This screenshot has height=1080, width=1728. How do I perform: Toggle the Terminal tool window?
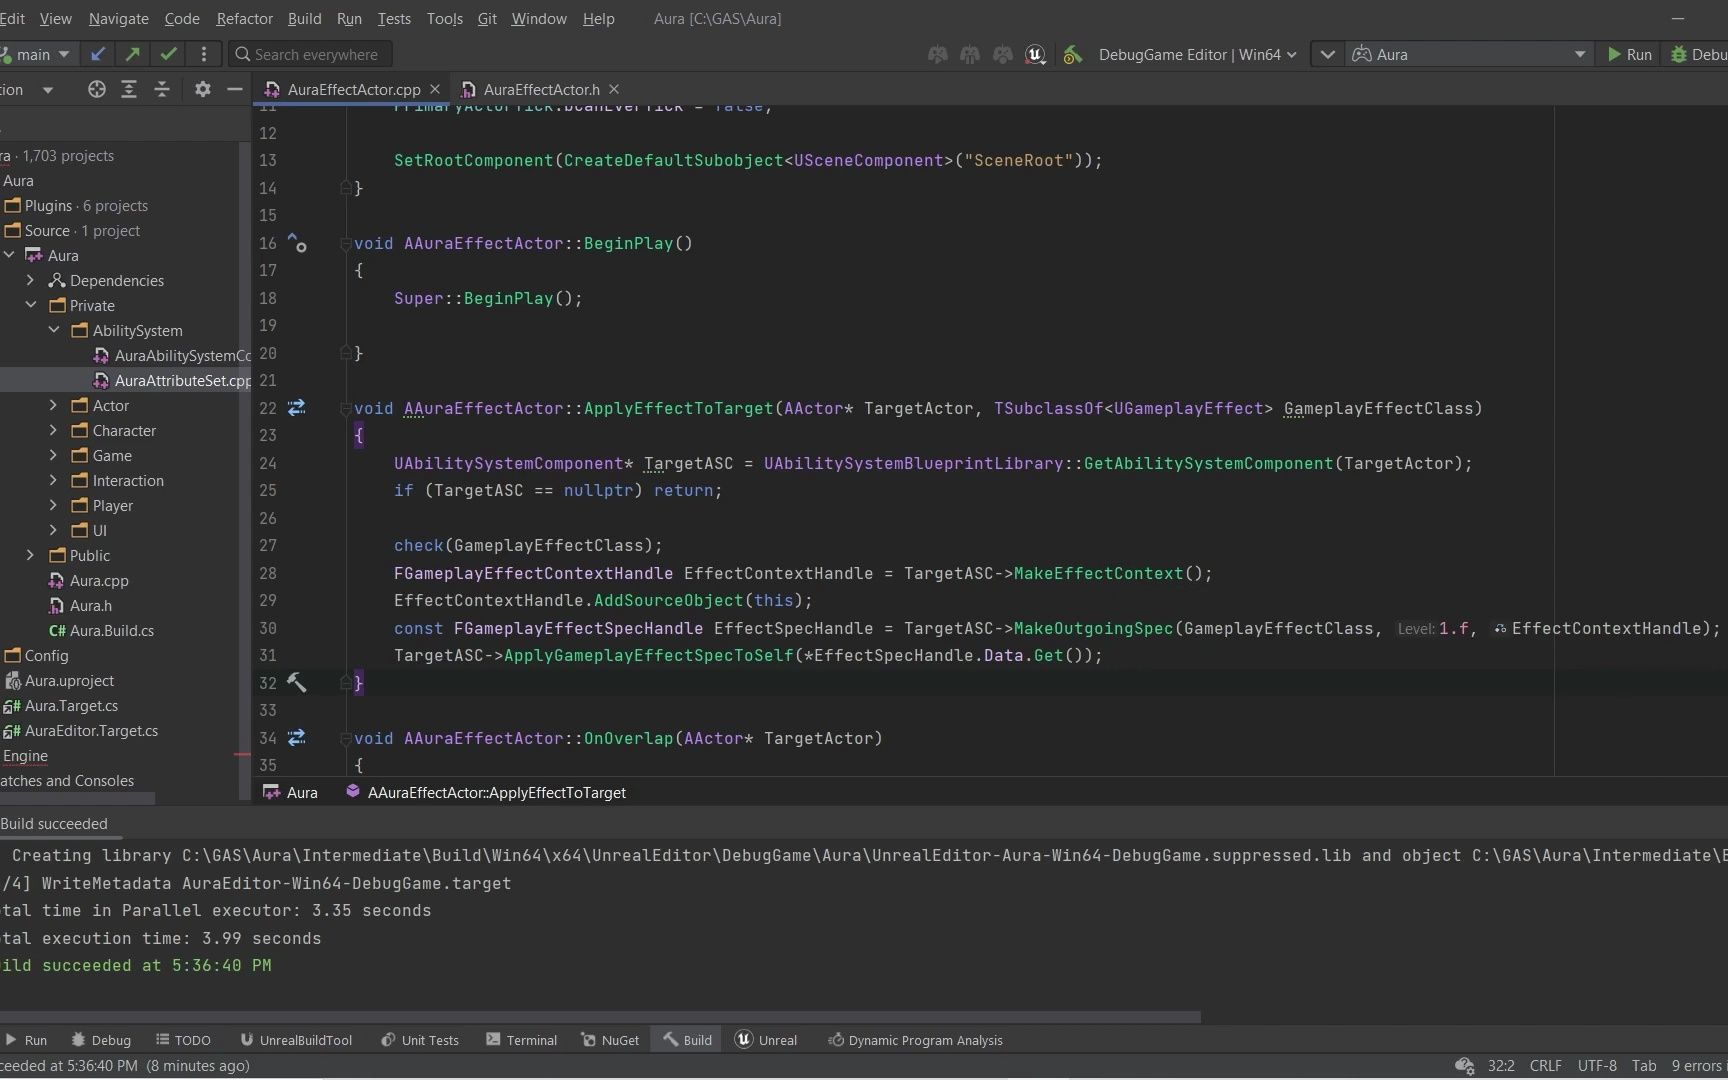coord(520,1039)
